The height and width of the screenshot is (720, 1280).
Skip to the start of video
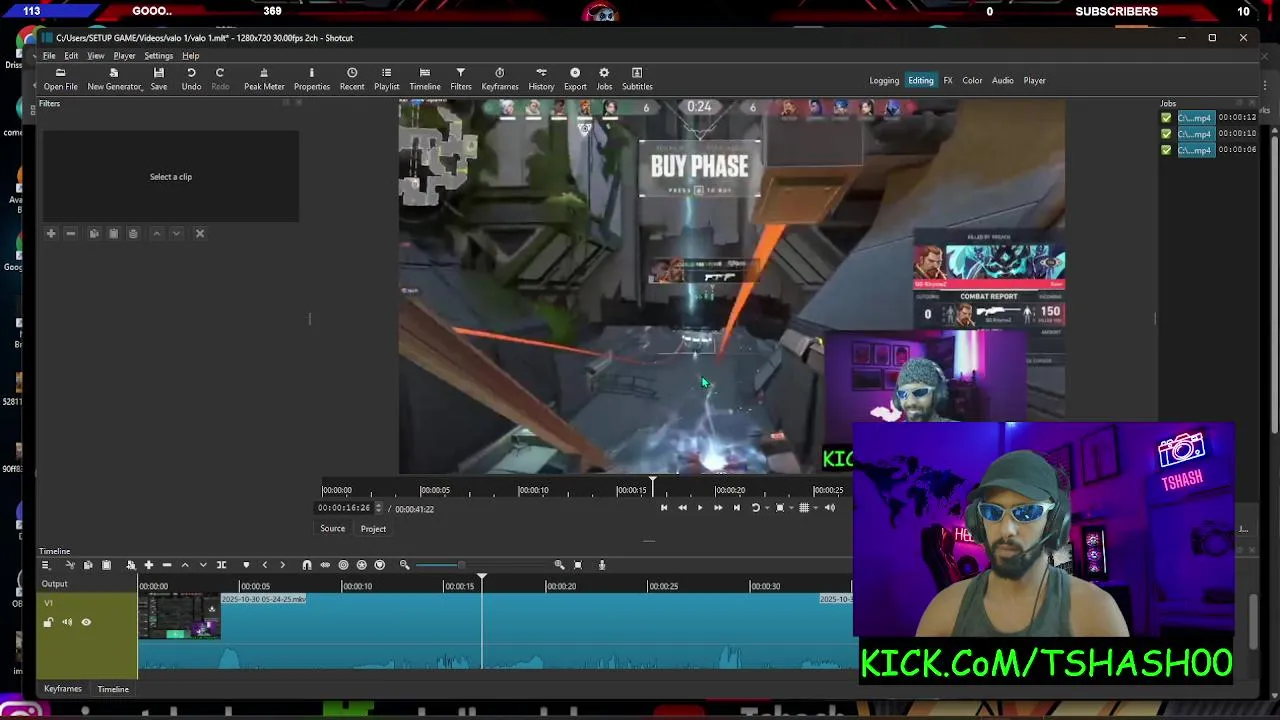pyautogui.click(x=664, y=508)
